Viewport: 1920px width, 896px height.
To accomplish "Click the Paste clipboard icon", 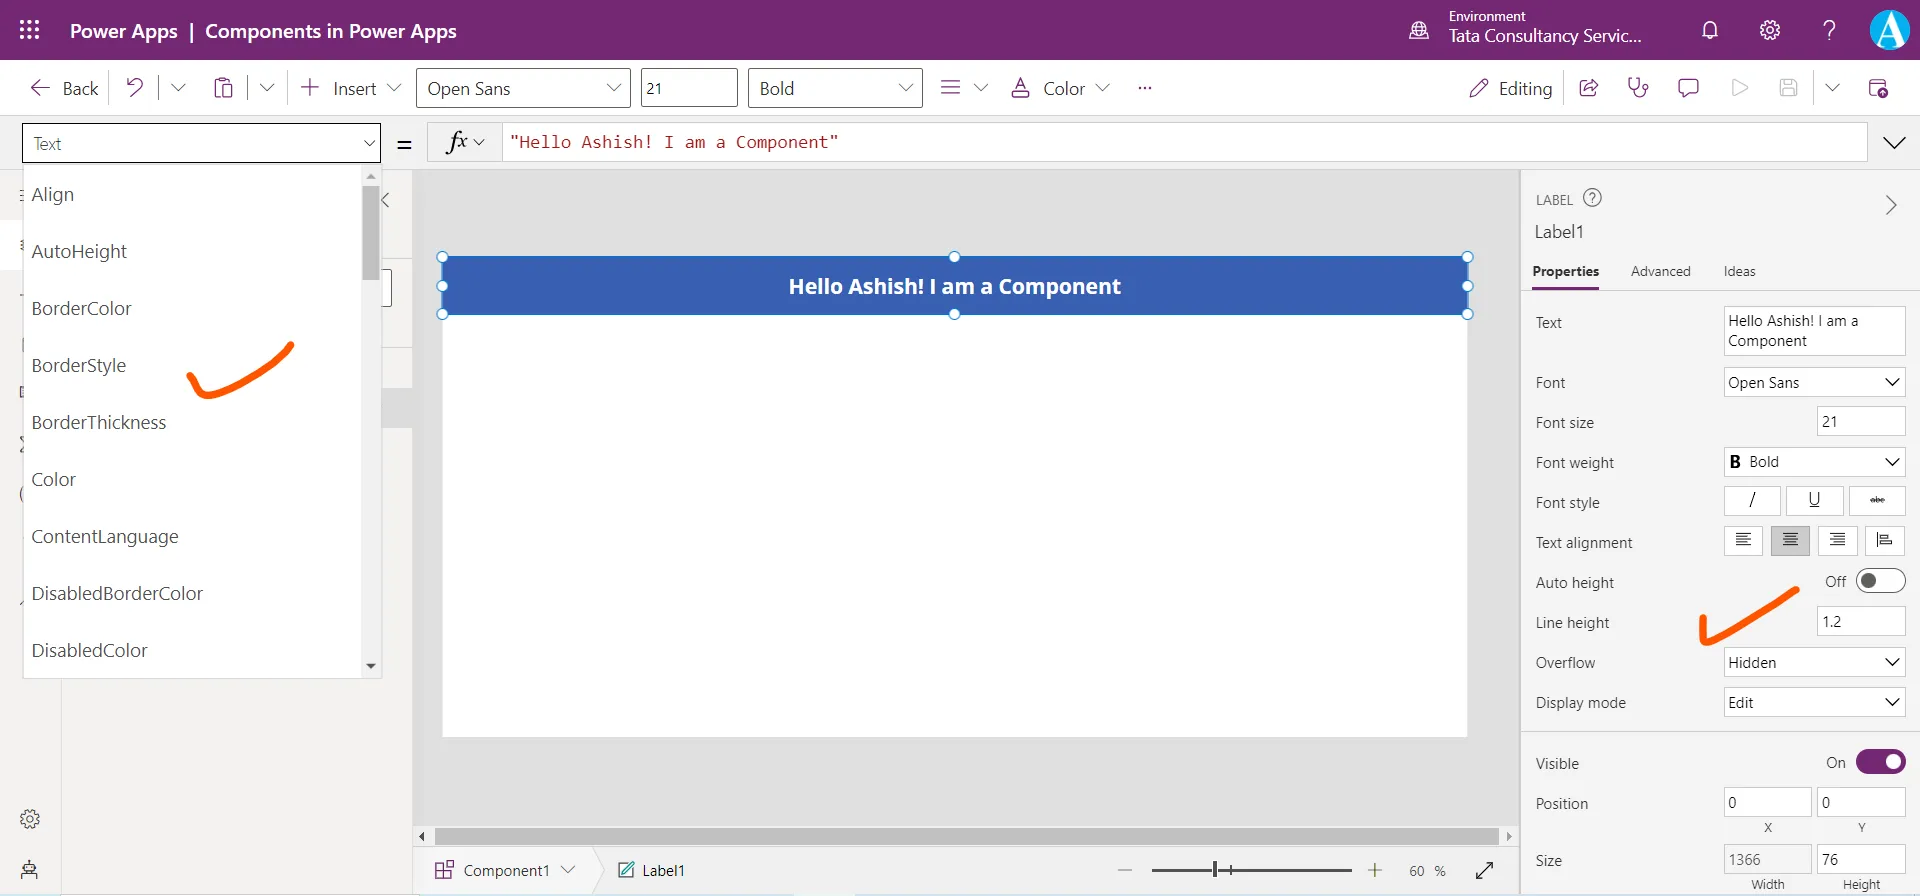I will click(x=223, y=88).
